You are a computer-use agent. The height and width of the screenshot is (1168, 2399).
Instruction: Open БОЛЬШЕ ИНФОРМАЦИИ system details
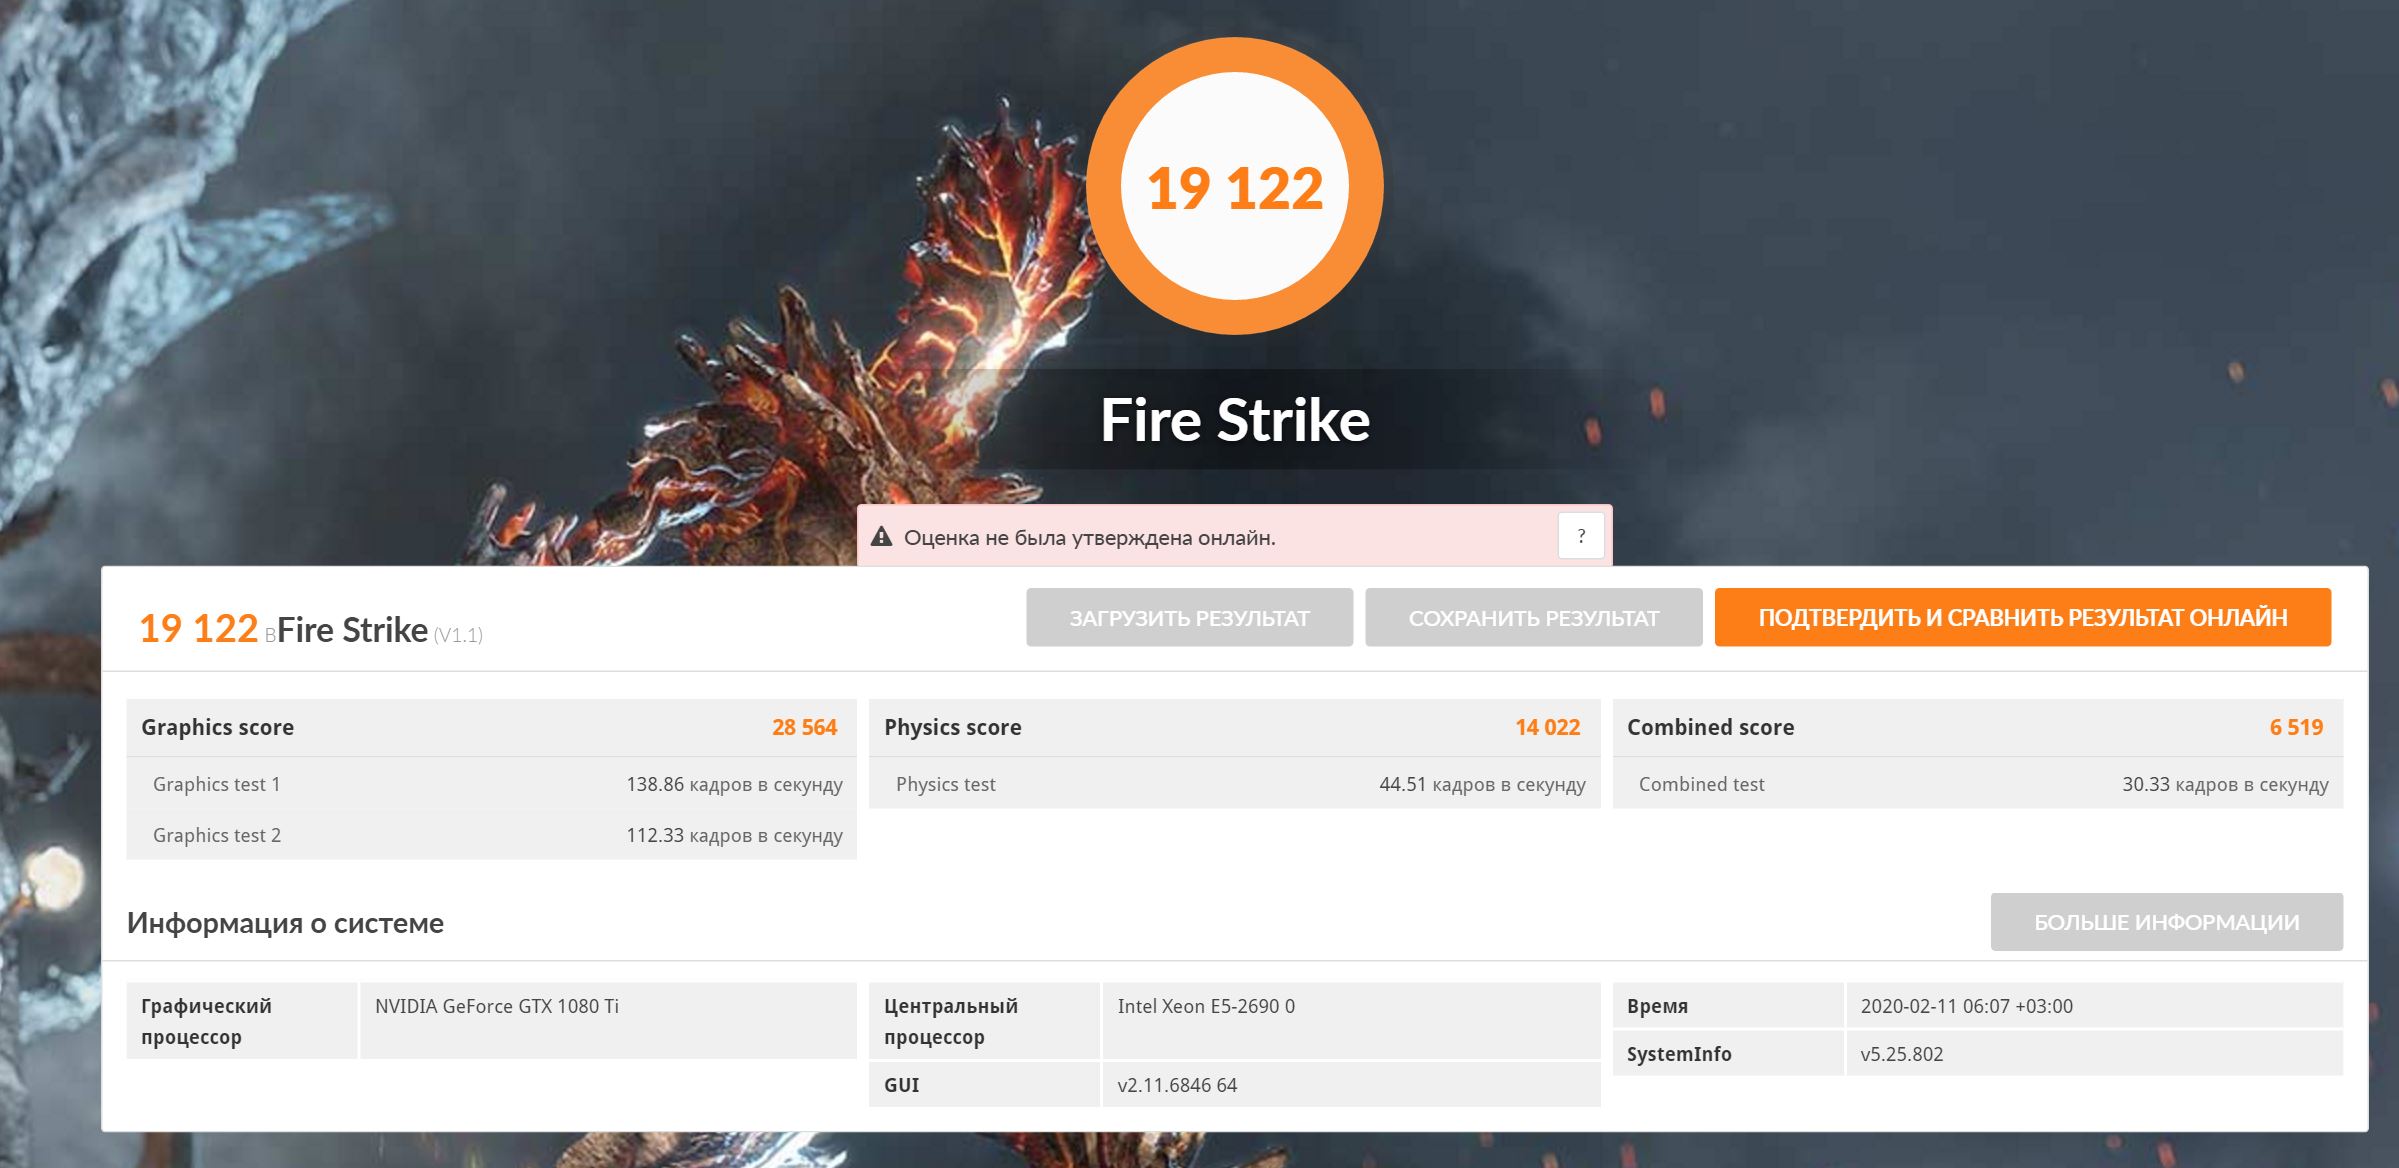click(x=2166, y=922)
